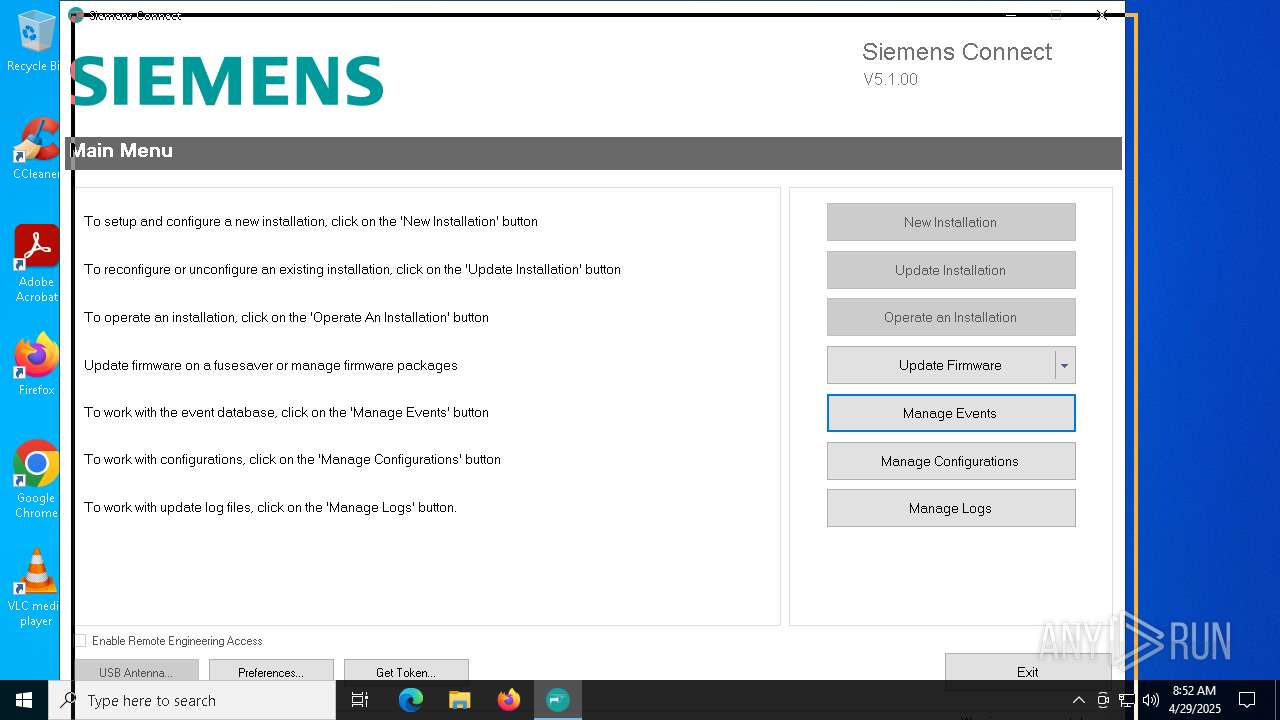Click the taskbar search box
The height and width of the screenshot is (720, 1280).
(192, 700)
